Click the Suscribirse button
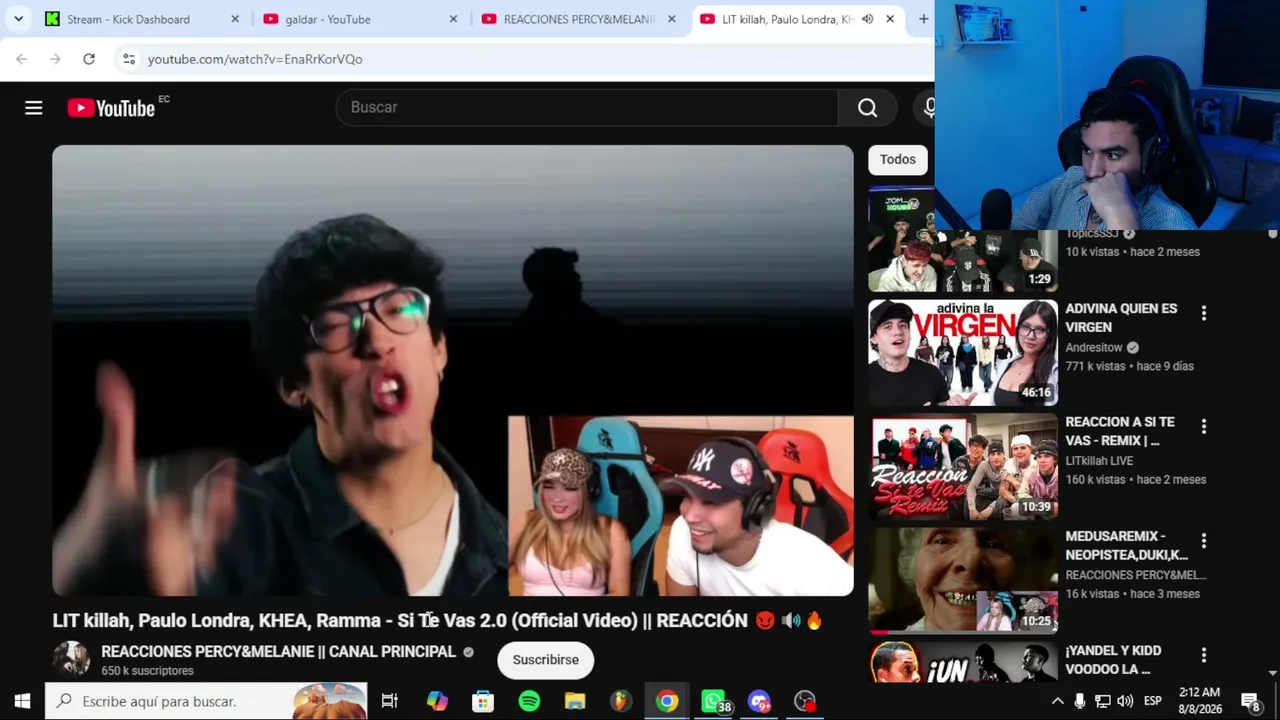 click(545, 660)
